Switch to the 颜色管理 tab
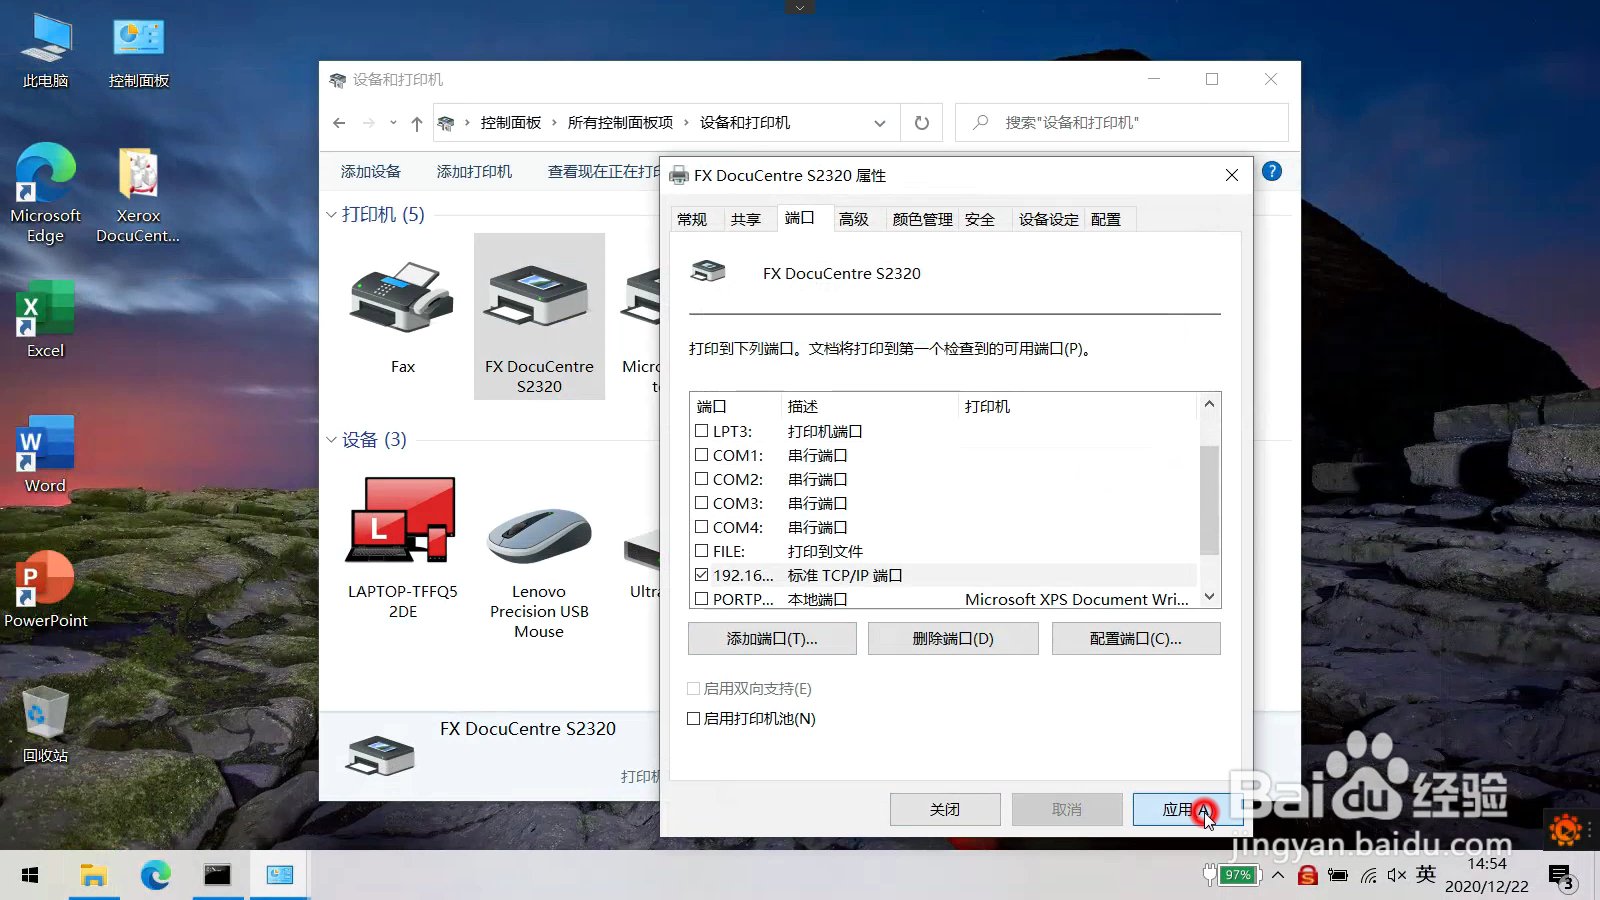This screenshot has height=900, width=1600. 920,218
